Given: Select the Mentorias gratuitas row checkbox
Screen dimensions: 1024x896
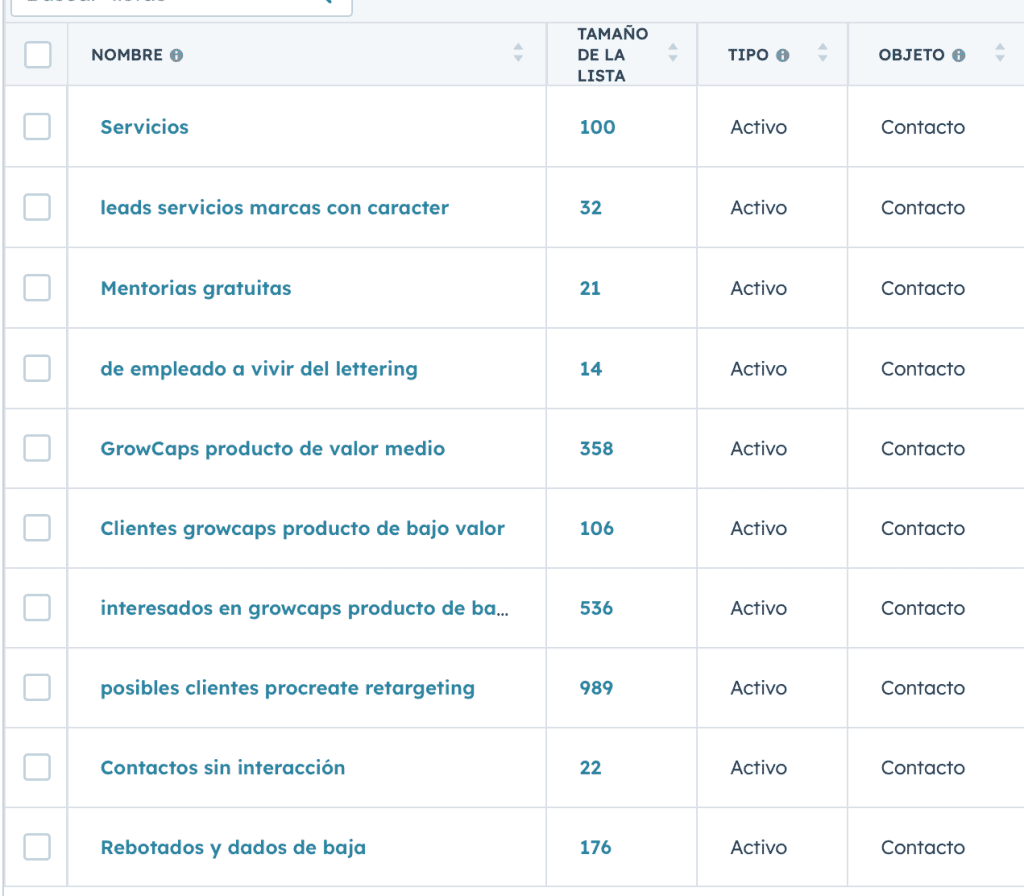Looking at the screenshot, I should [x=37, y=288].
